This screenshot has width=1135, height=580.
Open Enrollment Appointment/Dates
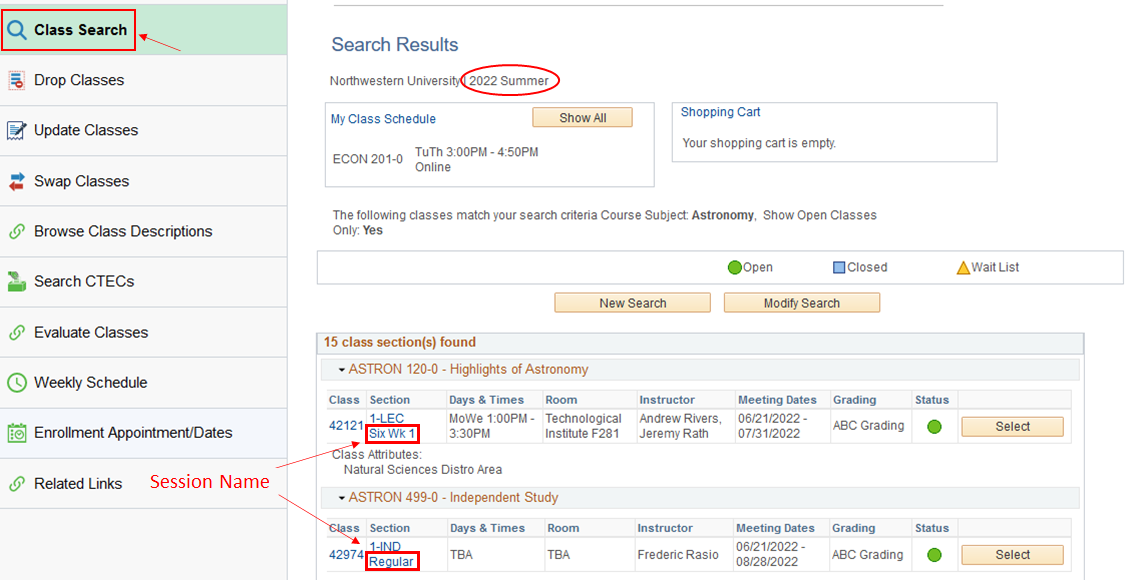click(x=143, y=433)
